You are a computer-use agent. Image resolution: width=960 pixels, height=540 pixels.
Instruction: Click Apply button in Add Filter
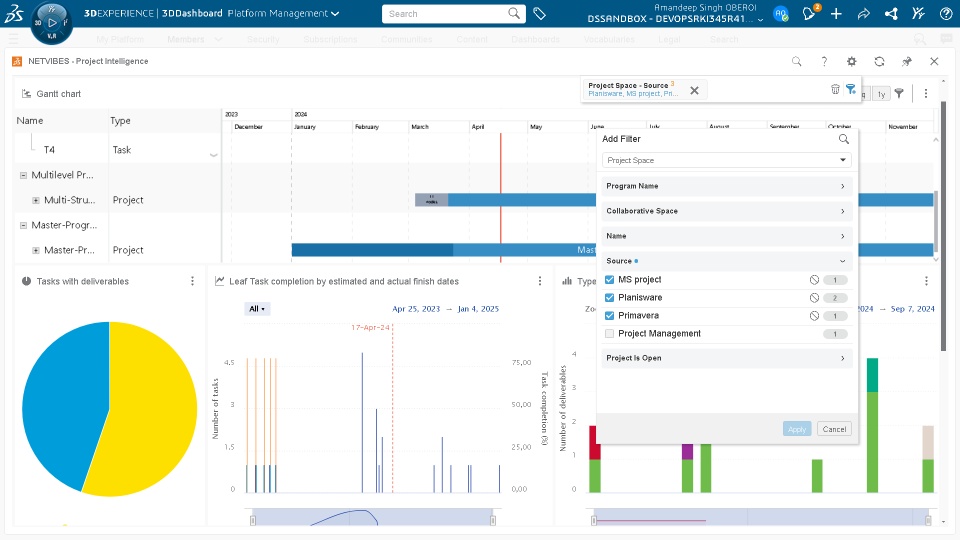coord(797,429)
